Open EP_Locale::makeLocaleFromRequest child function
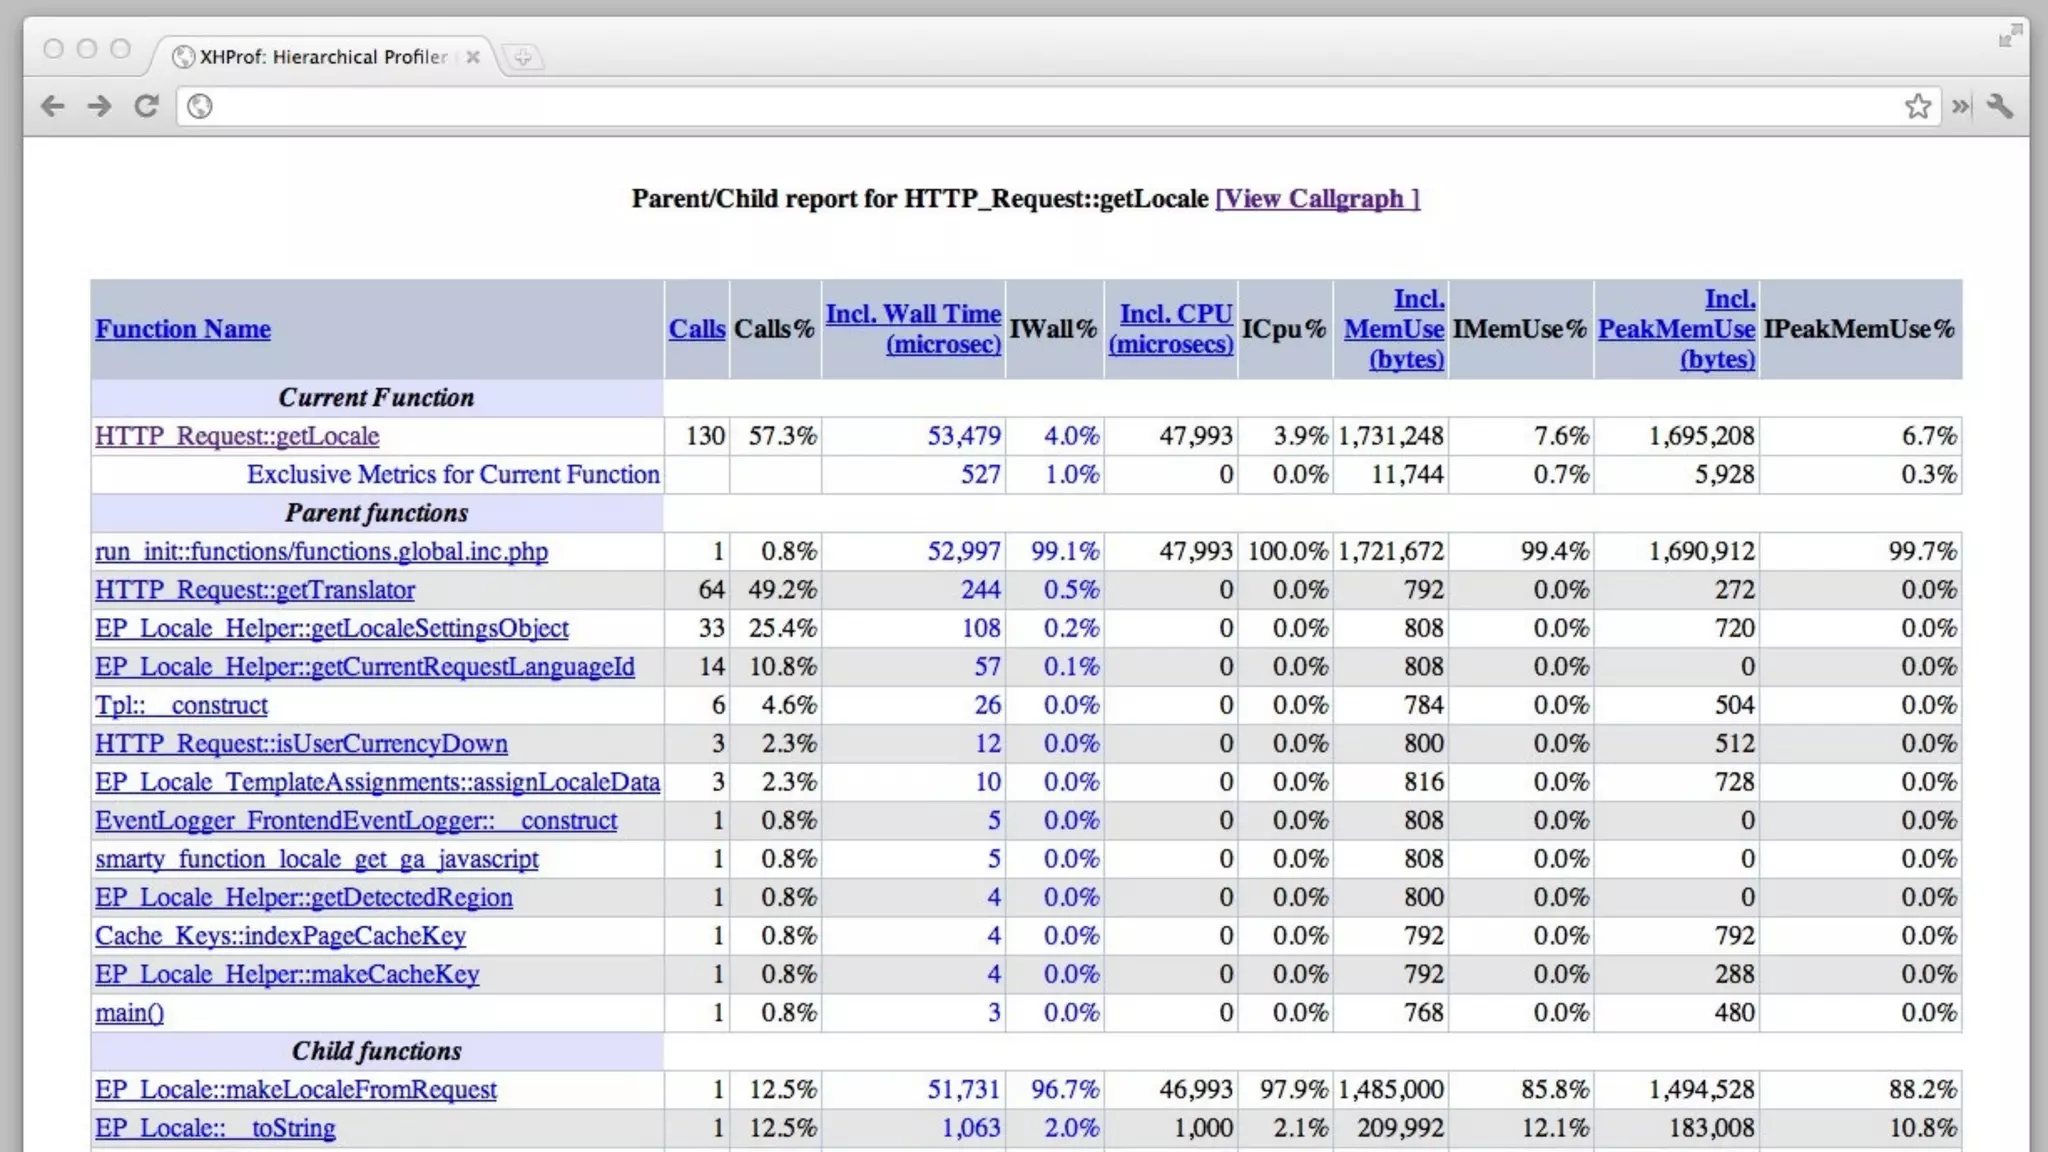Image resolution: width=2048 pixels, height=1152 pixels. [x=296, y=1090]
